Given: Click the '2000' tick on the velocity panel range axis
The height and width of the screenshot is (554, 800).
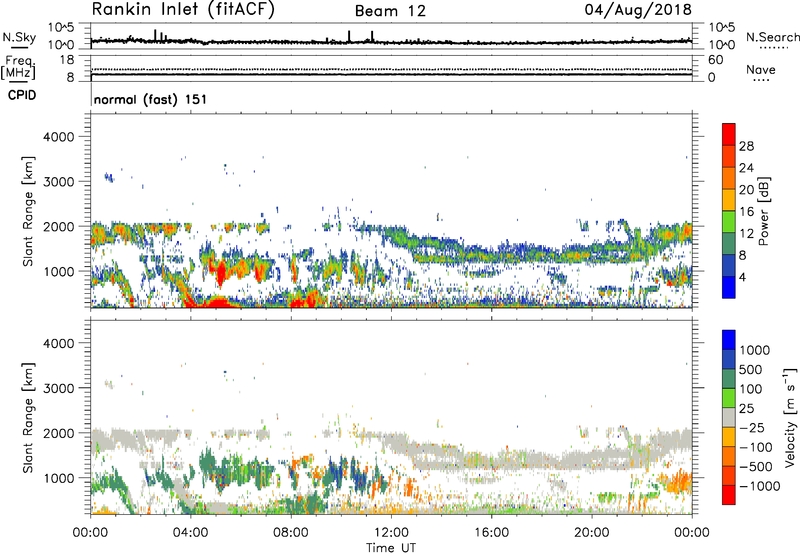Looking at the screenshot, I should point(58,433).
